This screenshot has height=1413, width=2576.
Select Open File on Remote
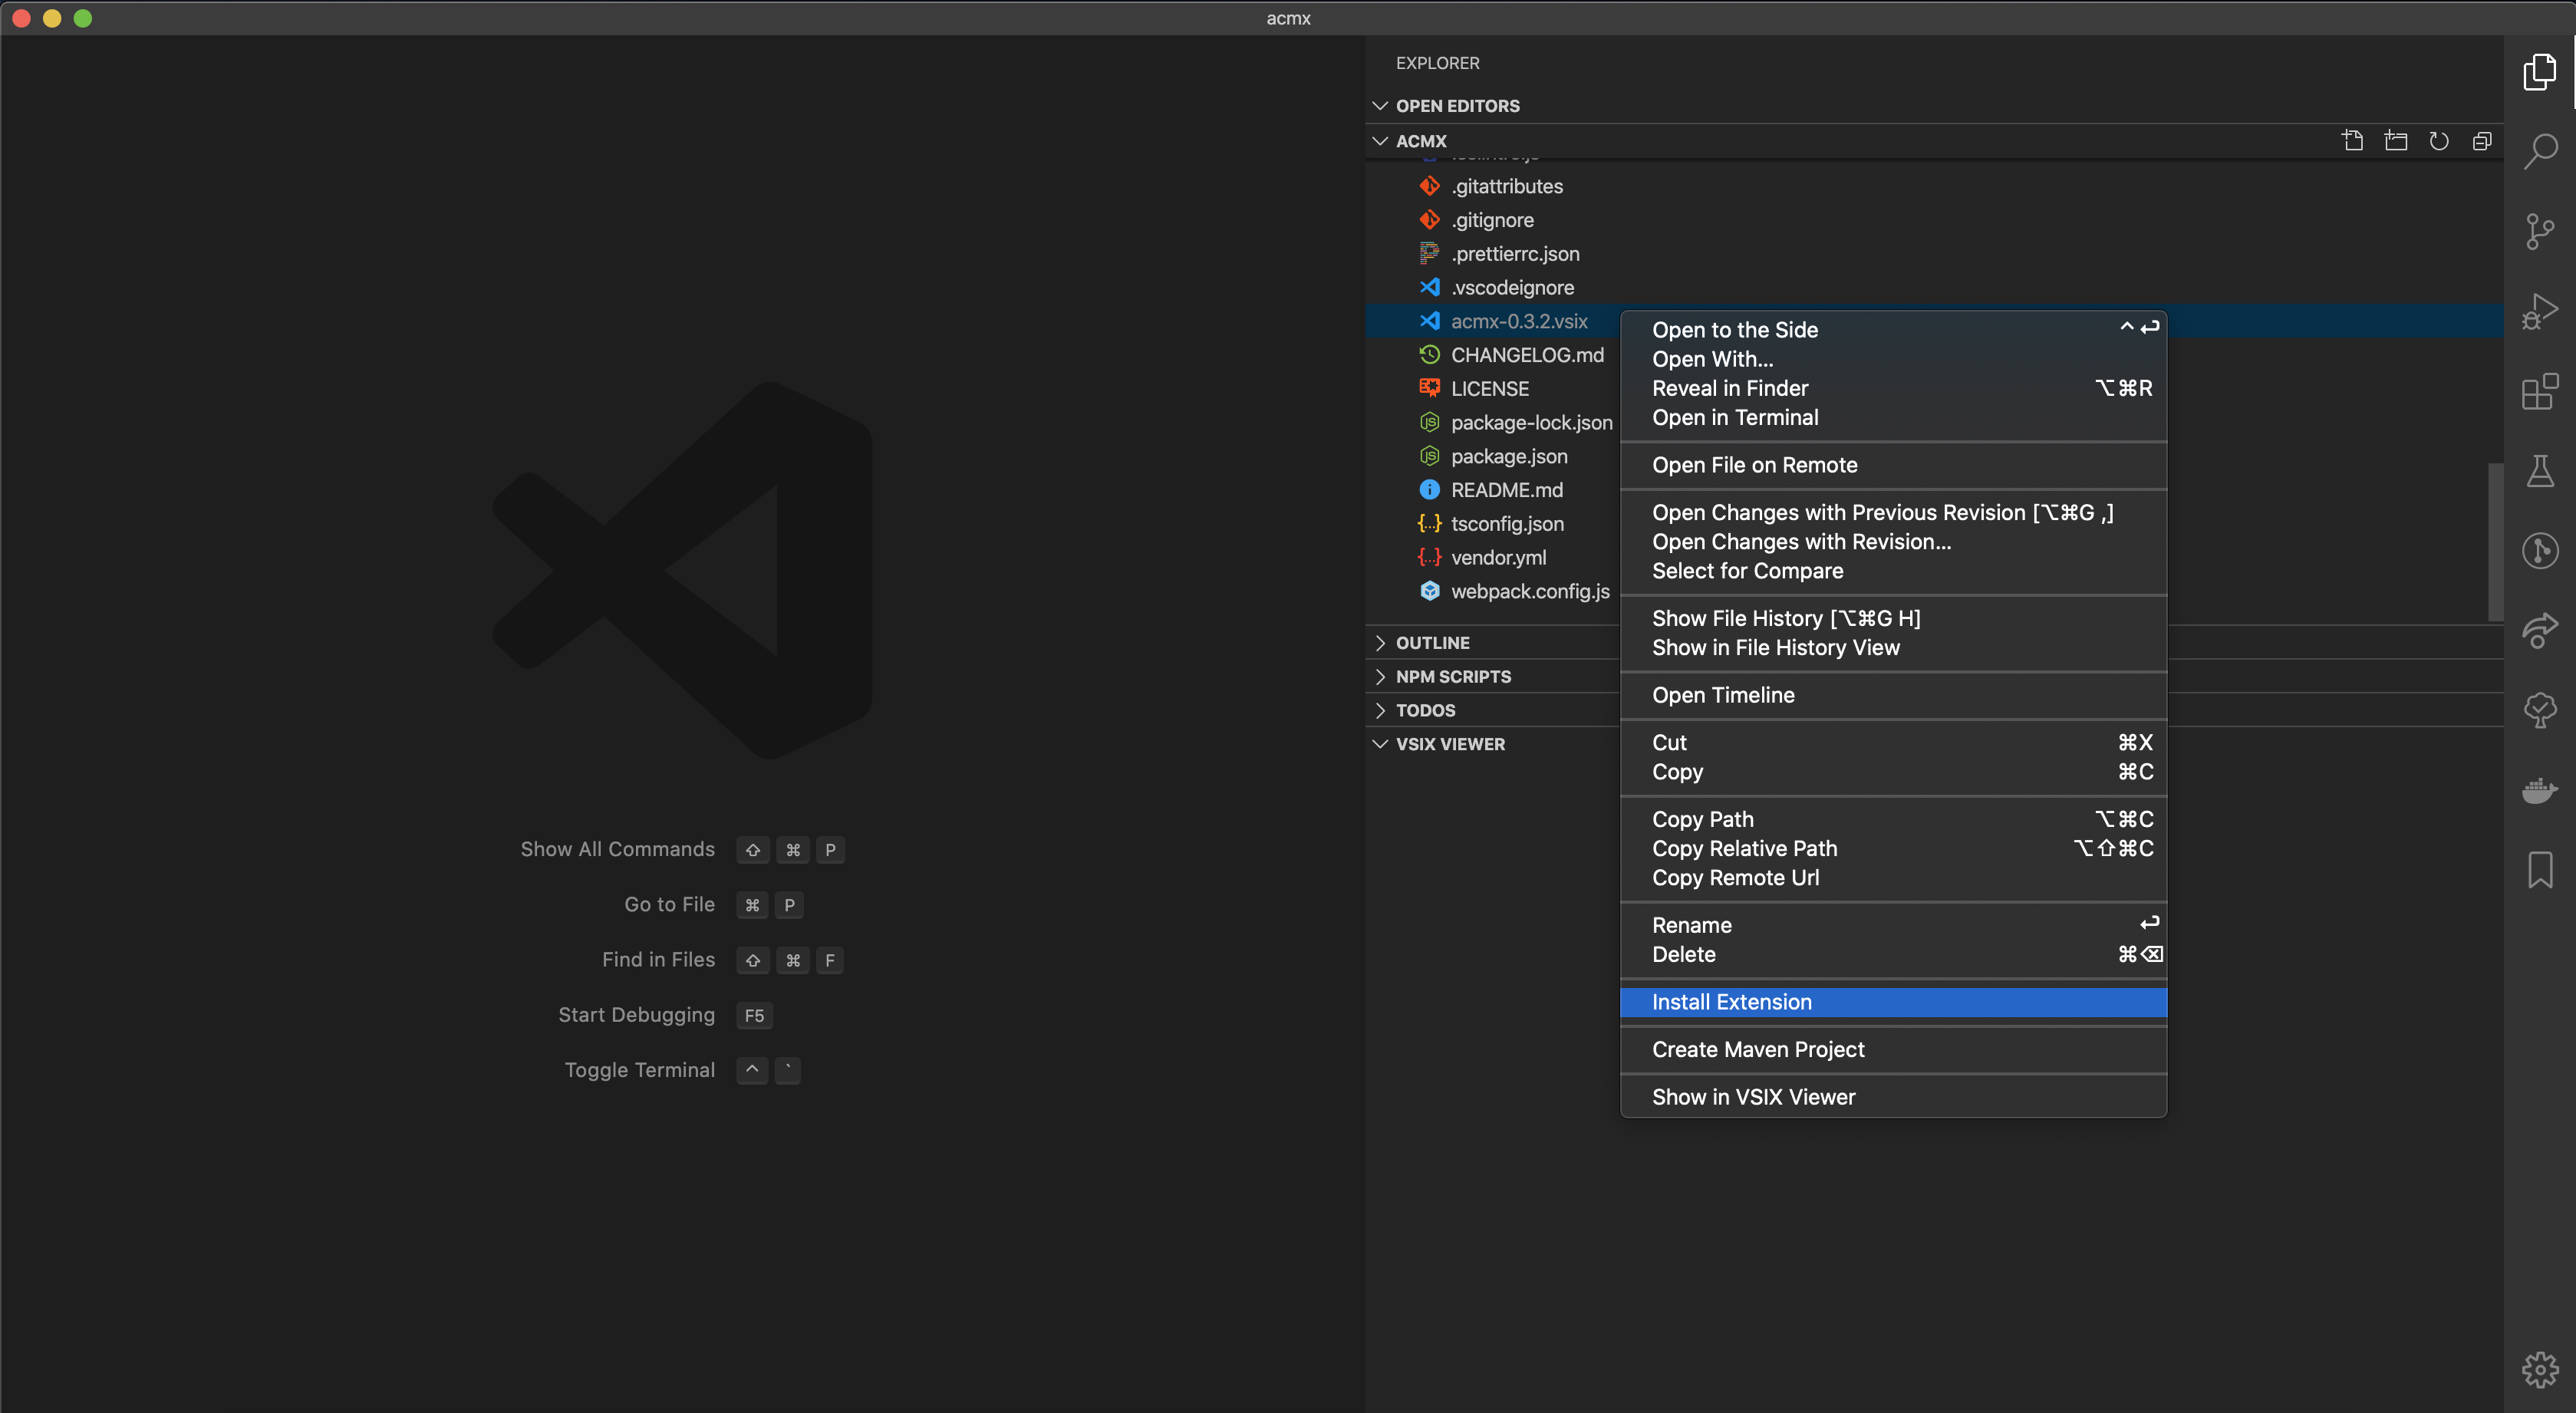tap(1893, 465)
